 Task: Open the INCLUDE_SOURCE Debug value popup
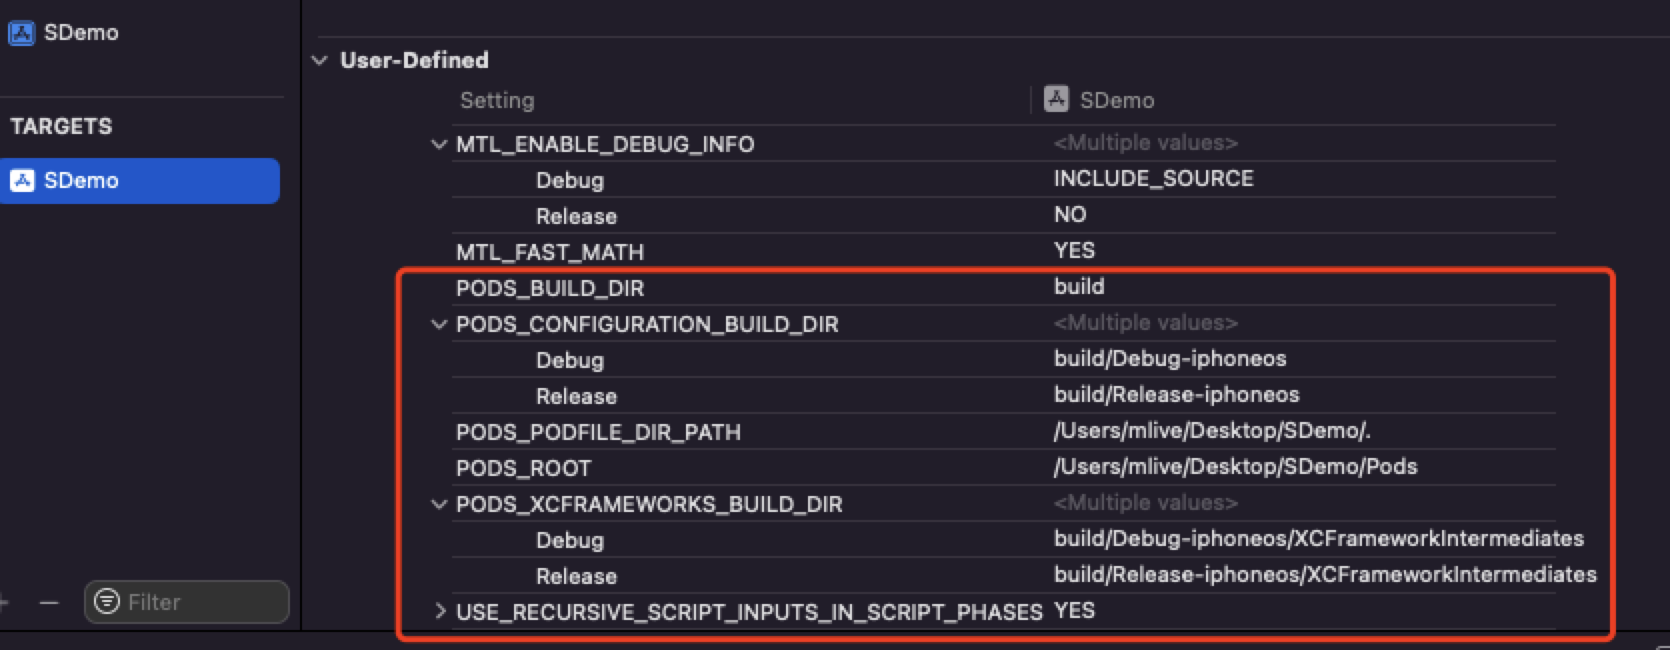[1153, 178]
